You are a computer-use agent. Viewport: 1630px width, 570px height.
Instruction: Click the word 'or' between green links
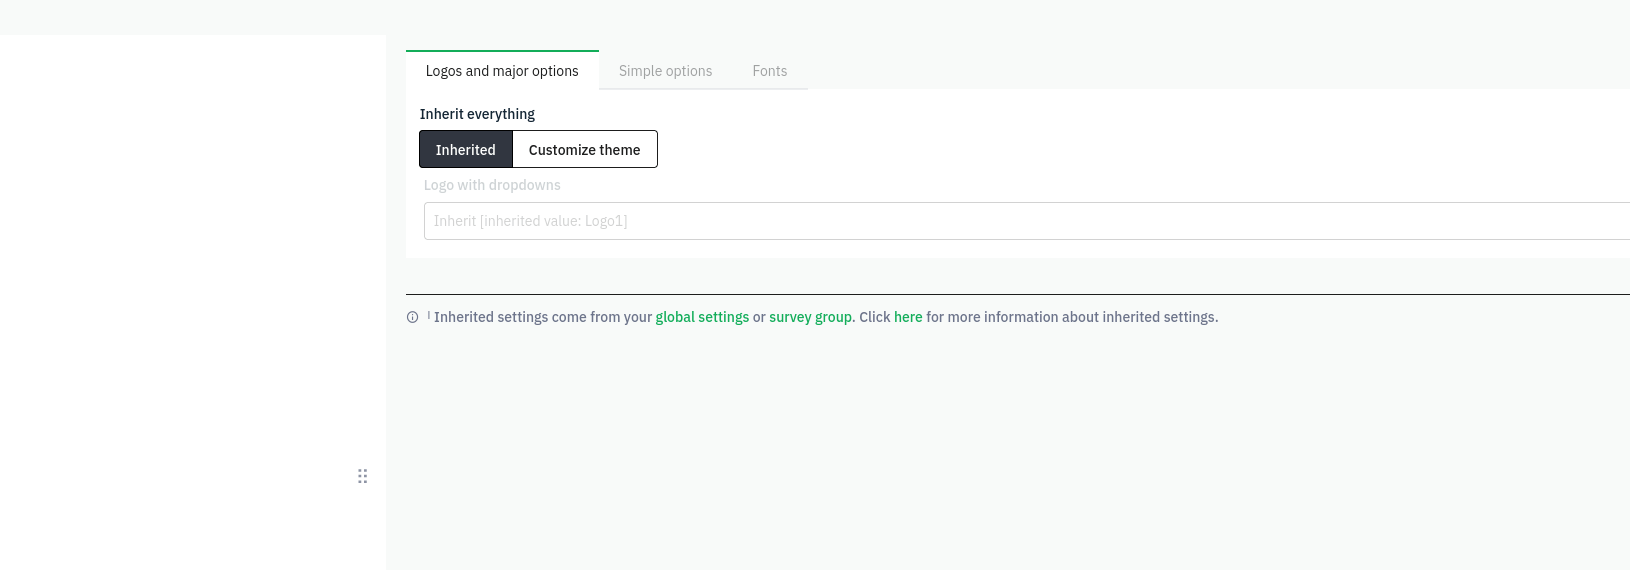pyautogui.click(x=759, y=317)
